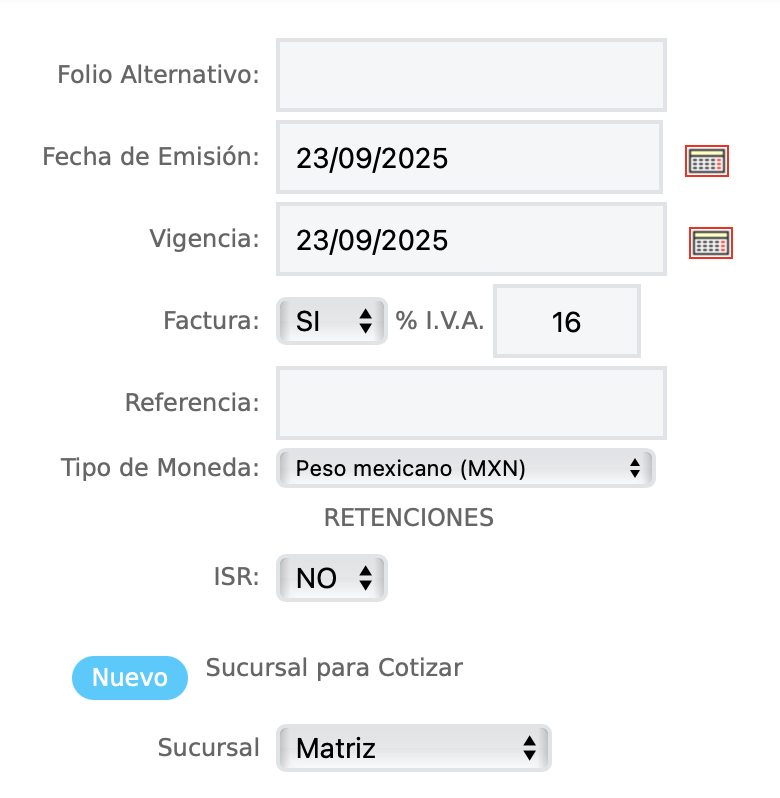Click the Vigencia label text
Screen dimensions: 780x798
[204, 239]
